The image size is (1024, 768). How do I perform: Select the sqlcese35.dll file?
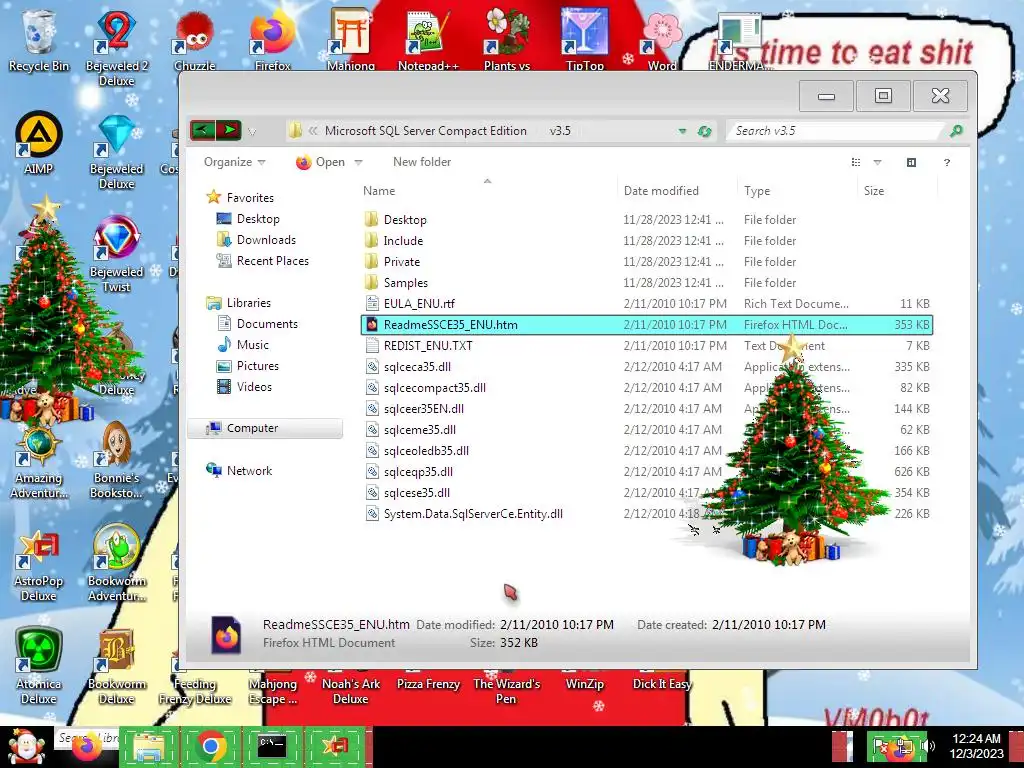(x=417, y=492)
